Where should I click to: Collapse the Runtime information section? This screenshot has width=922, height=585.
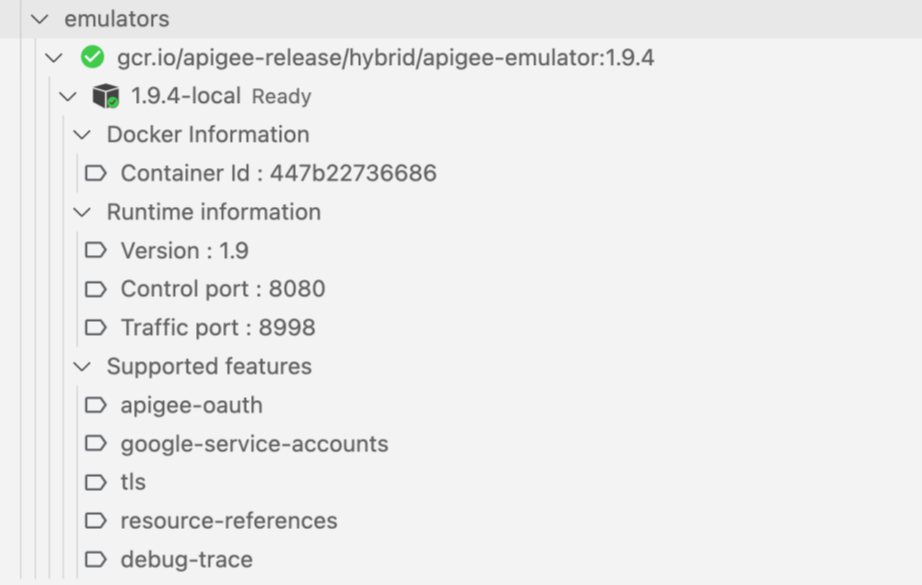click(82, 212)
